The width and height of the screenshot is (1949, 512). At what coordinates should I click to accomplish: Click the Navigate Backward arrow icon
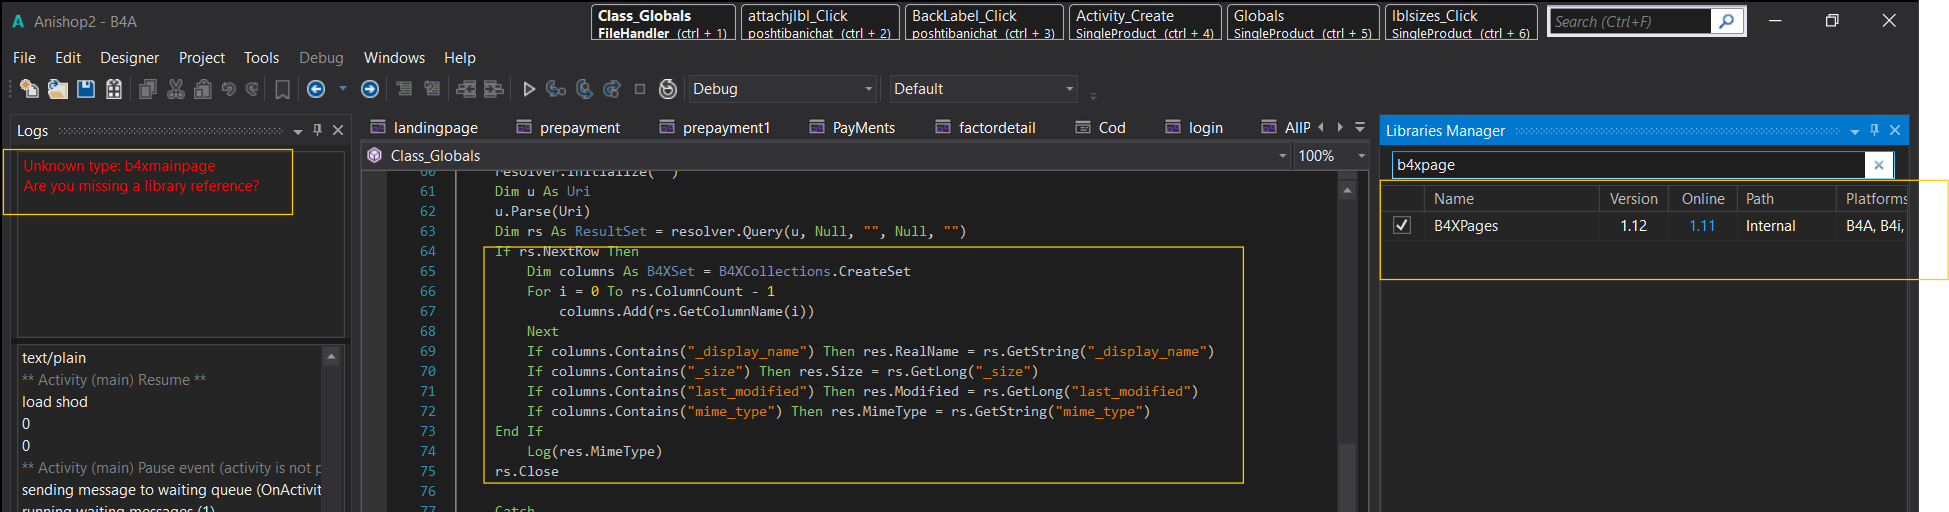(316, 89)
